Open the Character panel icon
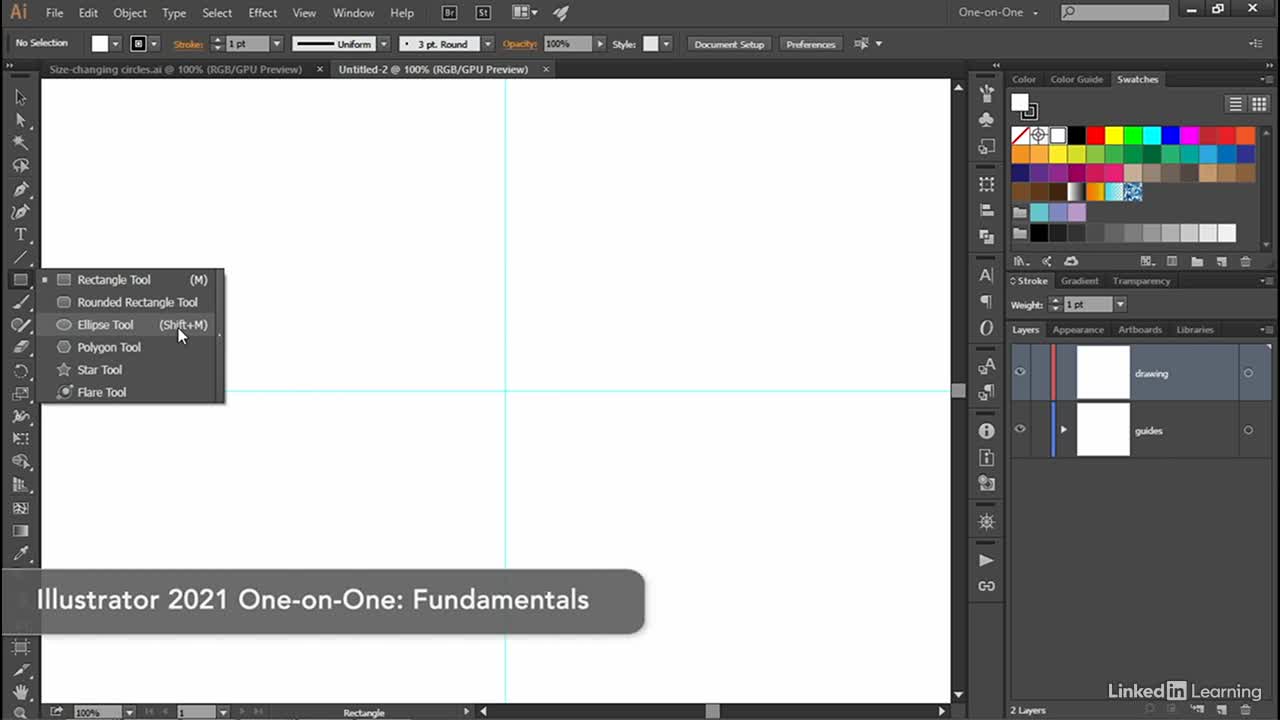Image resolution: width=1280 pixels, height=720 pixels. click(x=987, y=275)
